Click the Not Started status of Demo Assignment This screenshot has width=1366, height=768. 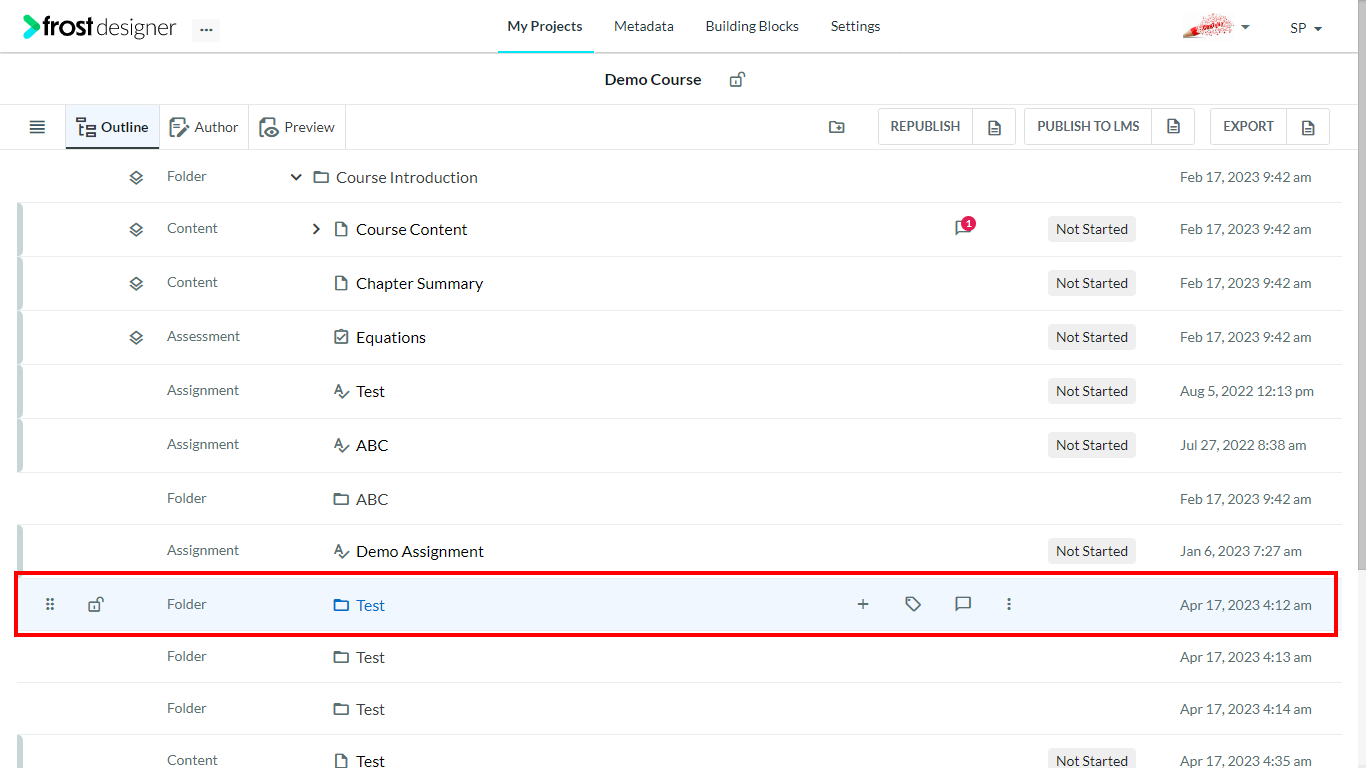[1092, 551]
